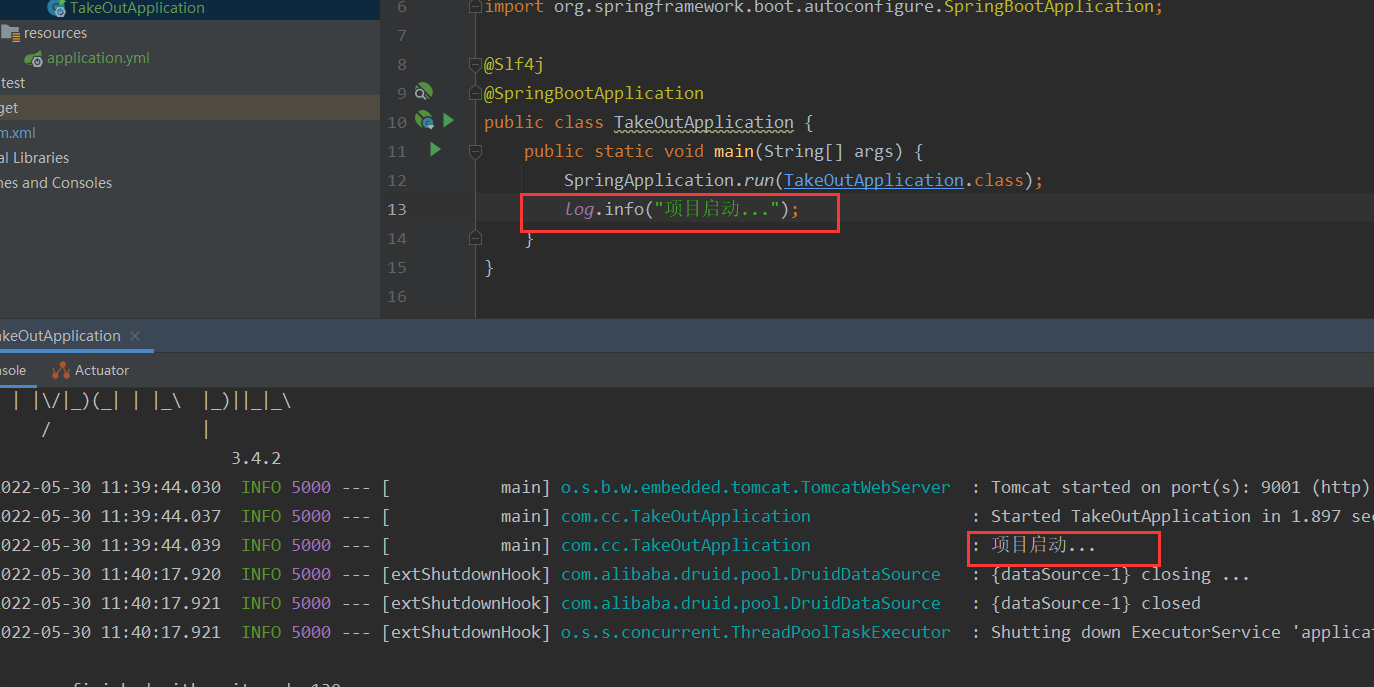Select the test folder in project tree
The width and height of the screenshot is (1374, 687).
pos(13,83)
